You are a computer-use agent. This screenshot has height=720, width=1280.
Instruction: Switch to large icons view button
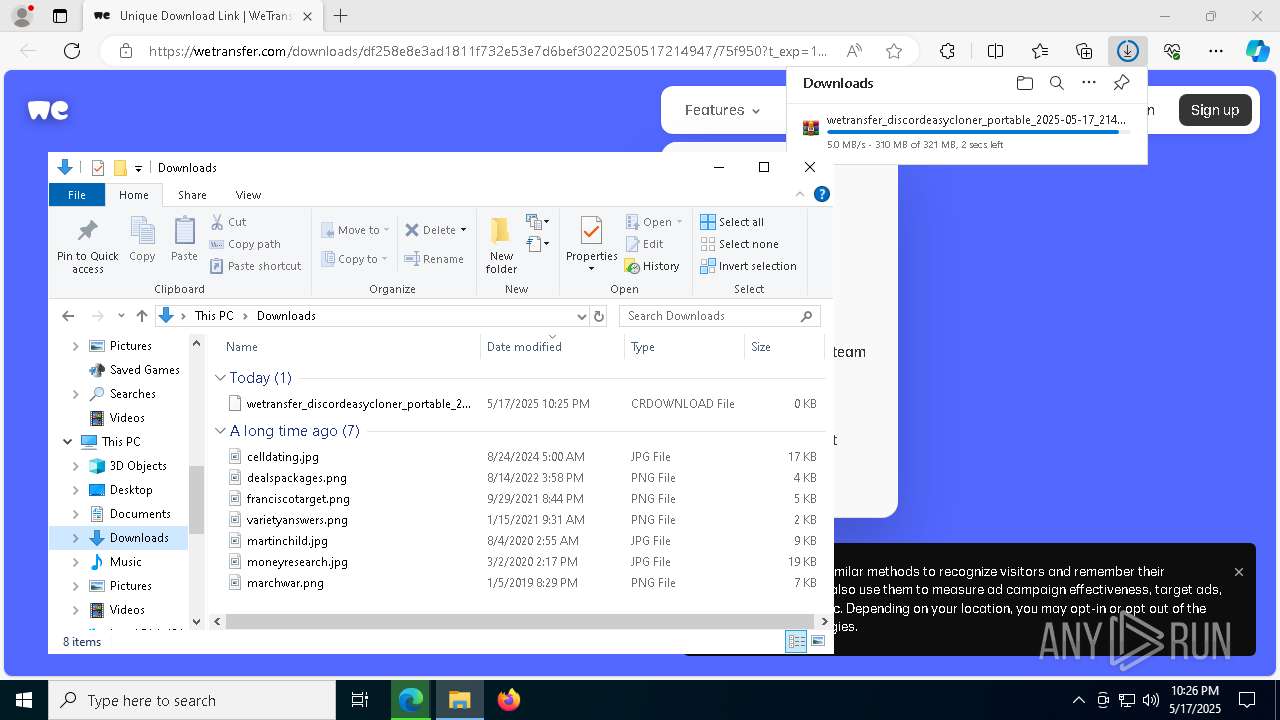coord(818,641)
